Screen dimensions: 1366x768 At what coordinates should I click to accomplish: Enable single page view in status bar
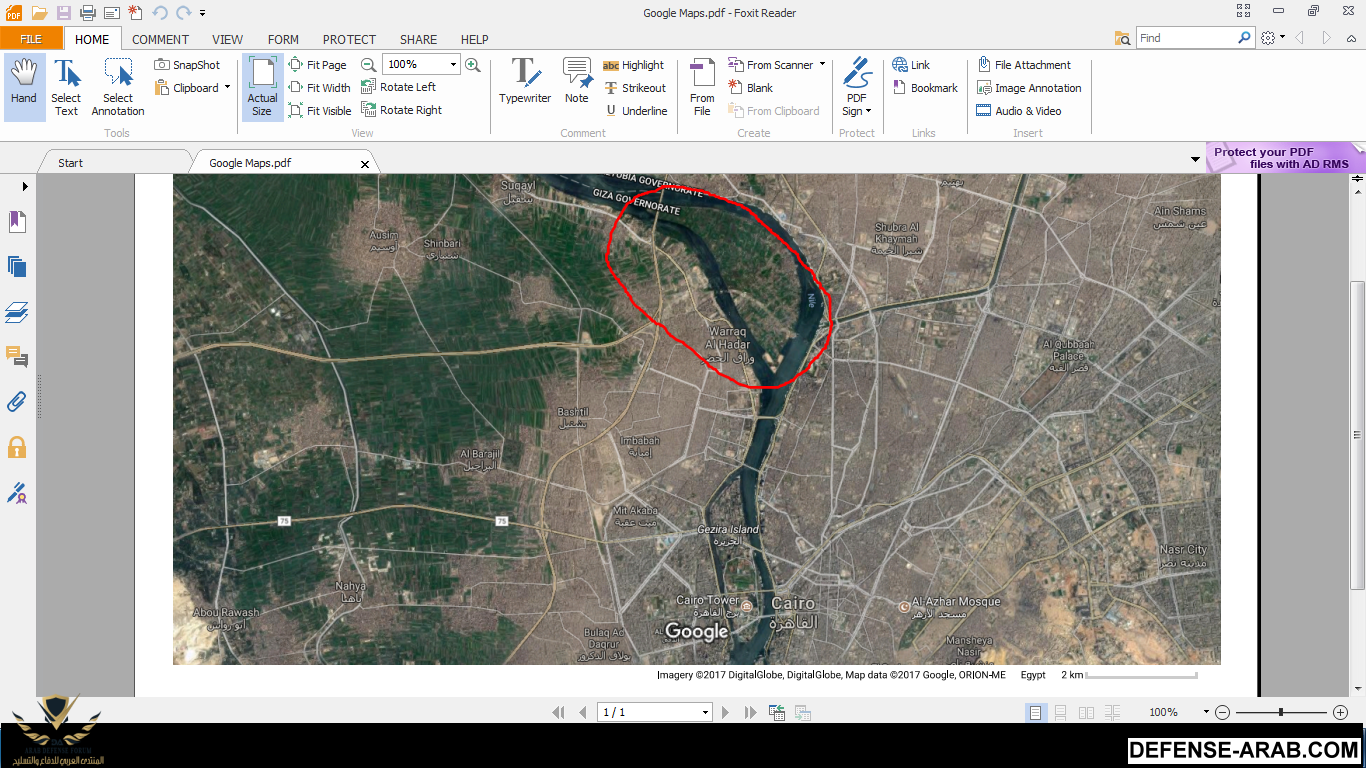click(1036, 712)
